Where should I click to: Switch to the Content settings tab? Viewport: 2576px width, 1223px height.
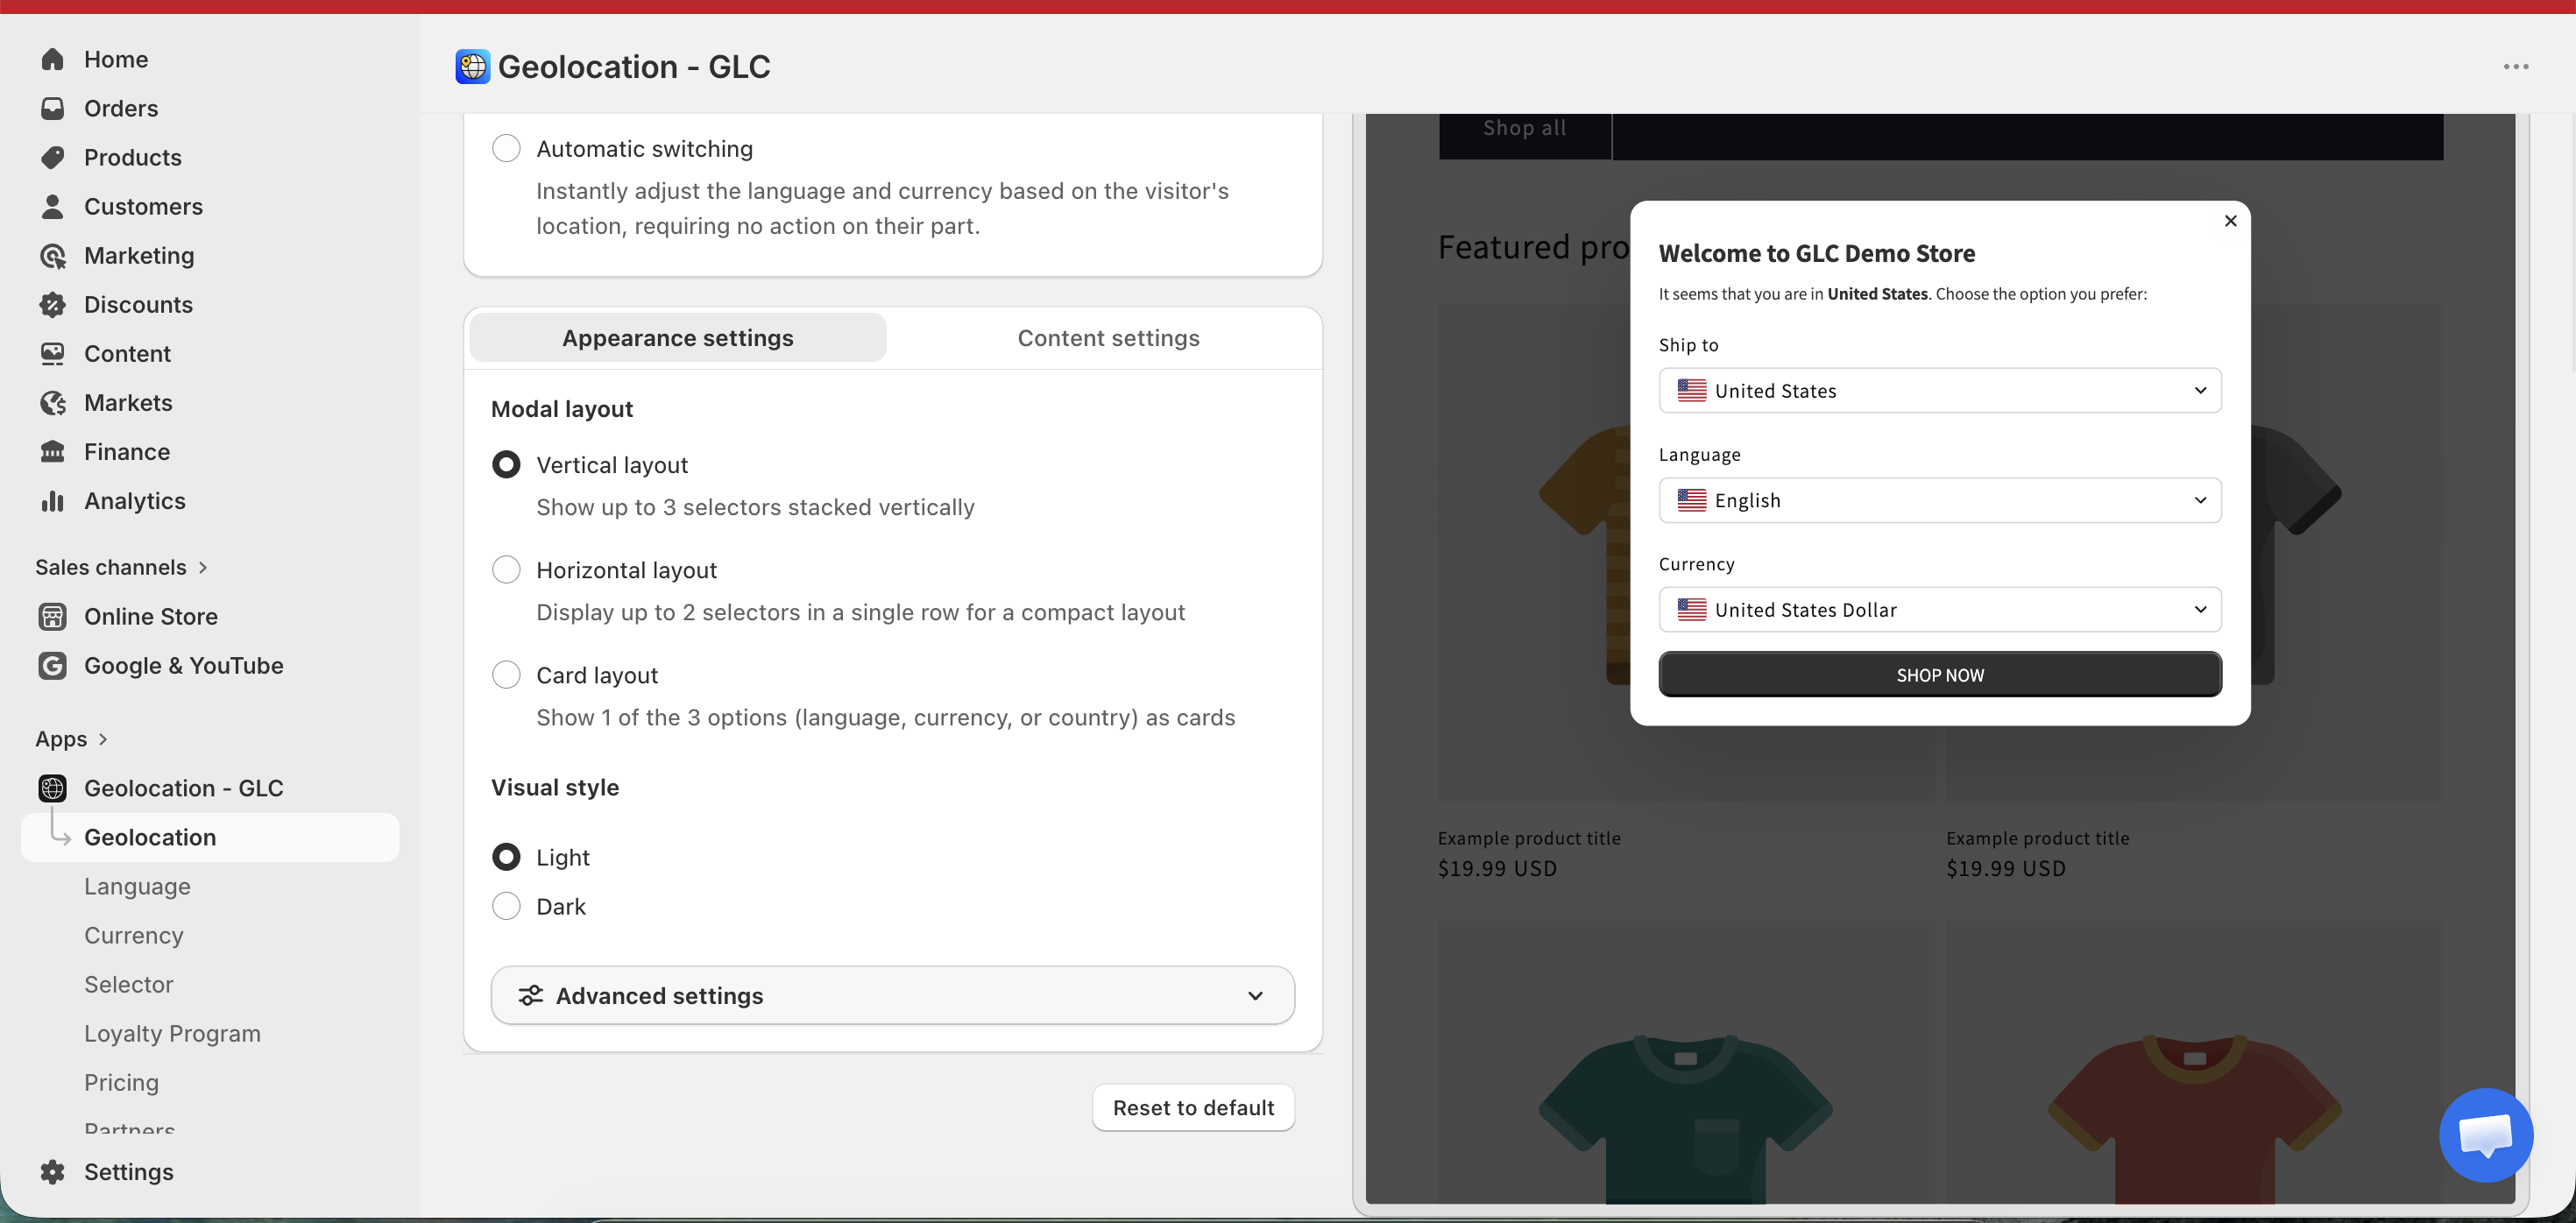point(1108,337)
